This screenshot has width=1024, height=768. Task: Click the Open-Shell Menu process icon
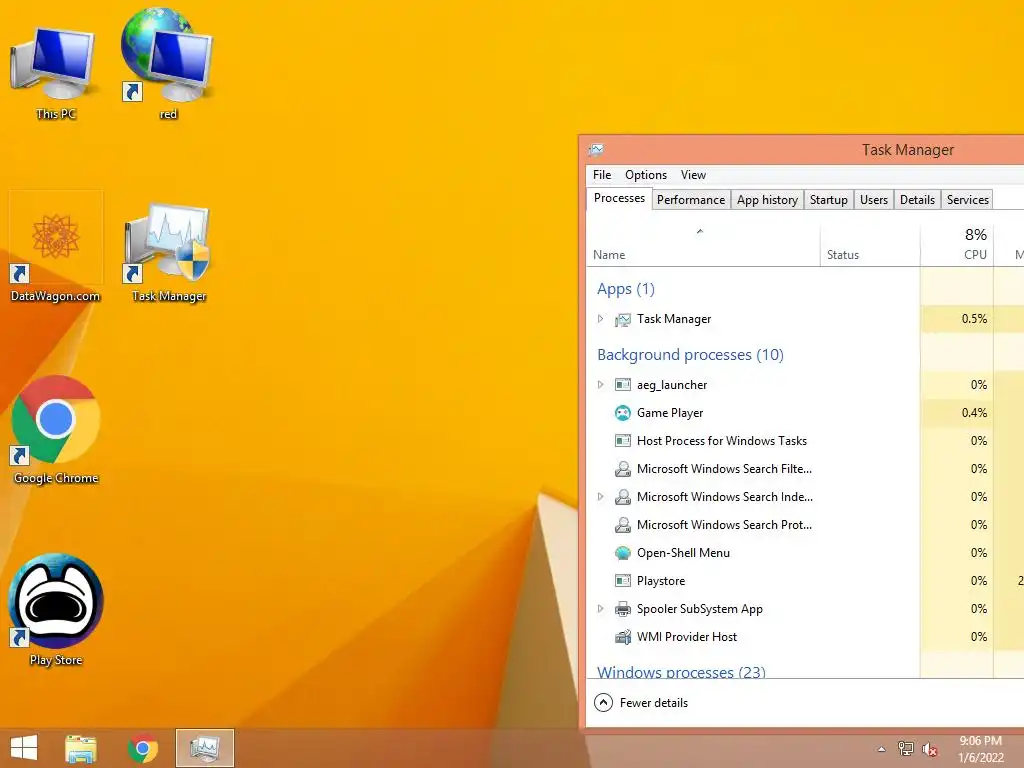pyautogui.click(x=623, y=553)
